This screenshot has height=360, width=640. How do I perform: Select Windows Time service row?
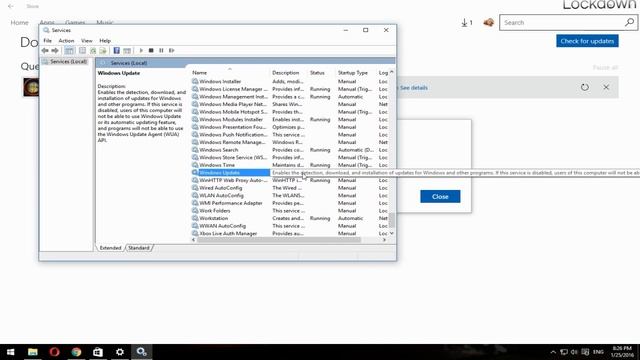coord(290,165)
